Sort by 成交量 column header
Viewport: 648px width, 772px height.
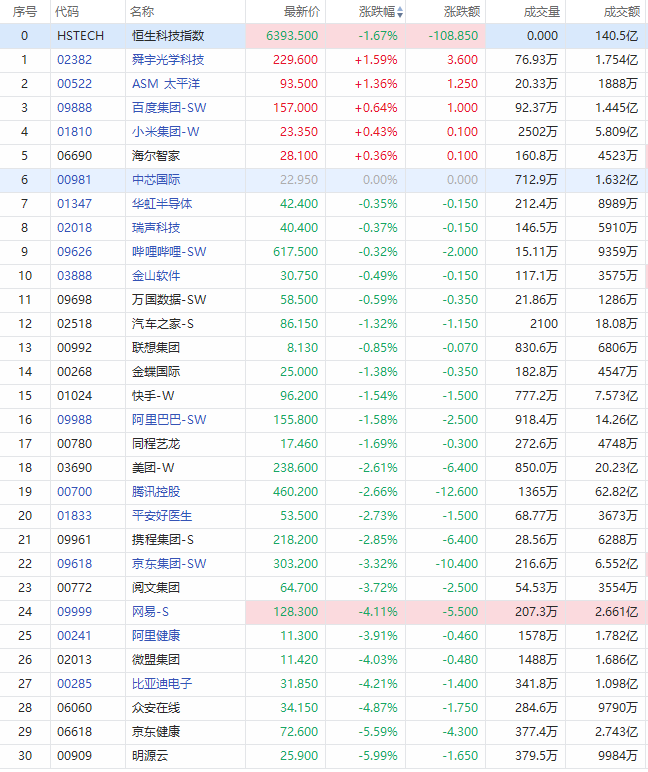(542, 11)
